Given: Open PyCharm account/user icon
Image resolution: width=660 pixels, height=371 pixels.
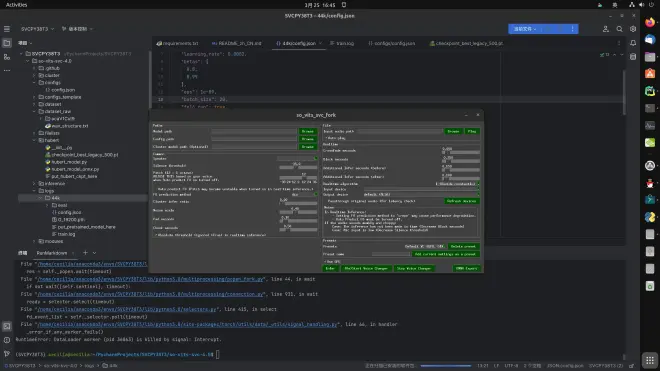Looking at the screenshot, I should coord(606,29).
